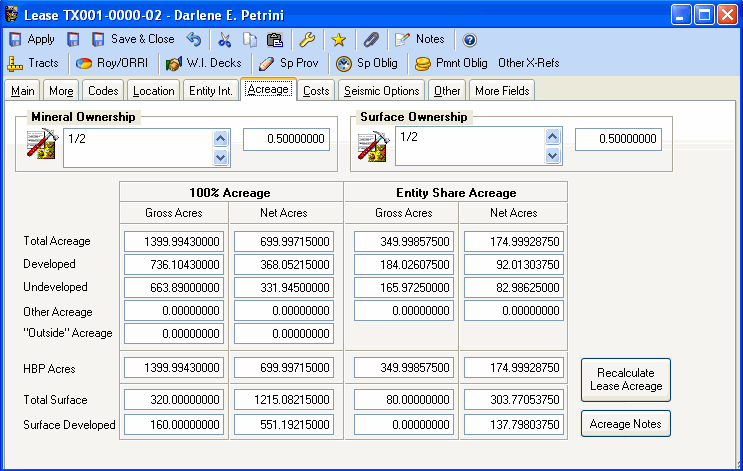Click the Apply save icon
This screenshot has height=471, width=743.
coord(16,40)
